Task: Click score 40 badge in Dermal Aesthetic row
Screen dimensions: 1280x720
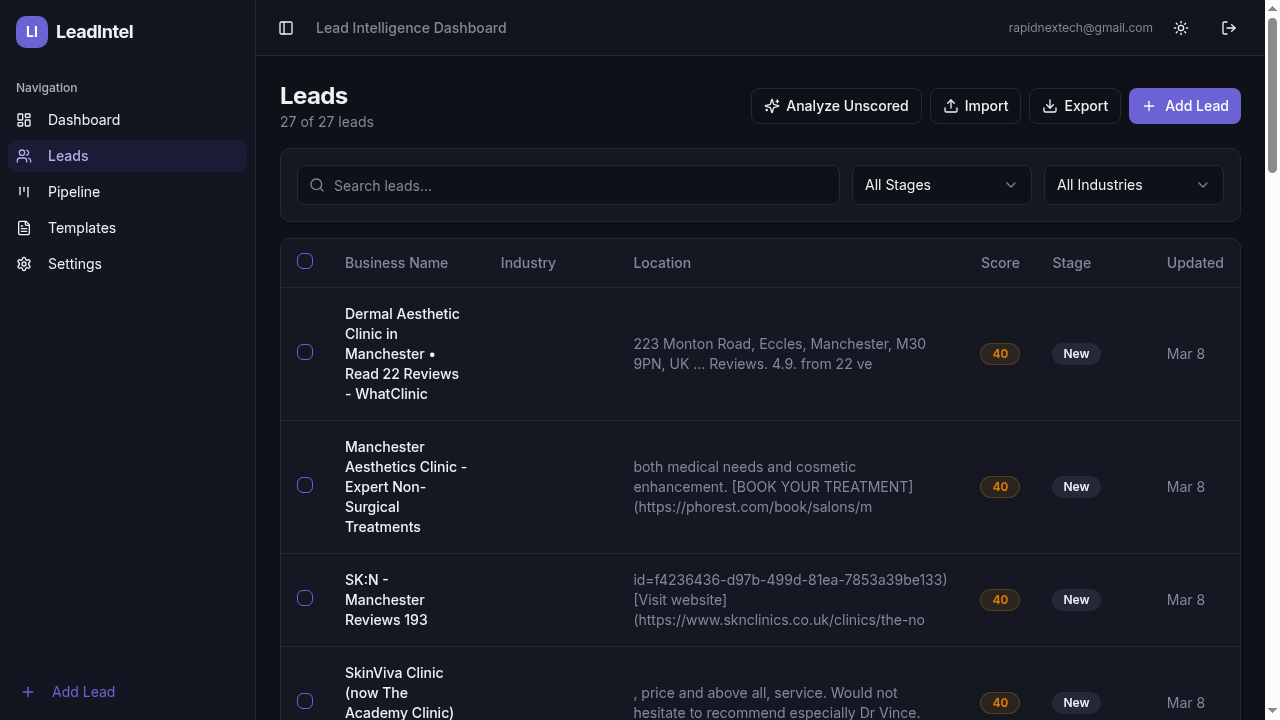Action: (x=1000, y=354)
